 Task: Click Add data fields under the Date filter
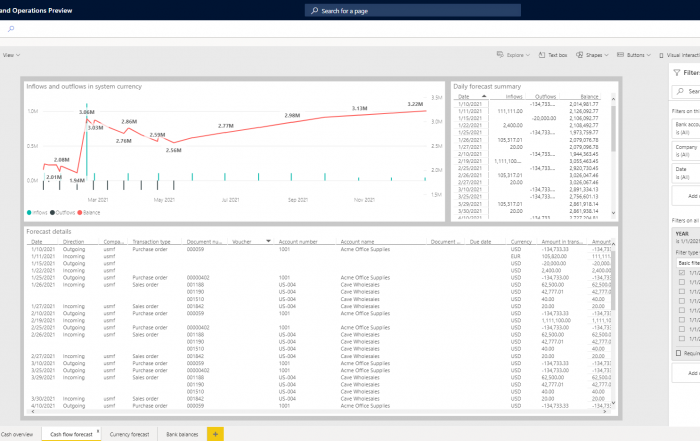686,196
